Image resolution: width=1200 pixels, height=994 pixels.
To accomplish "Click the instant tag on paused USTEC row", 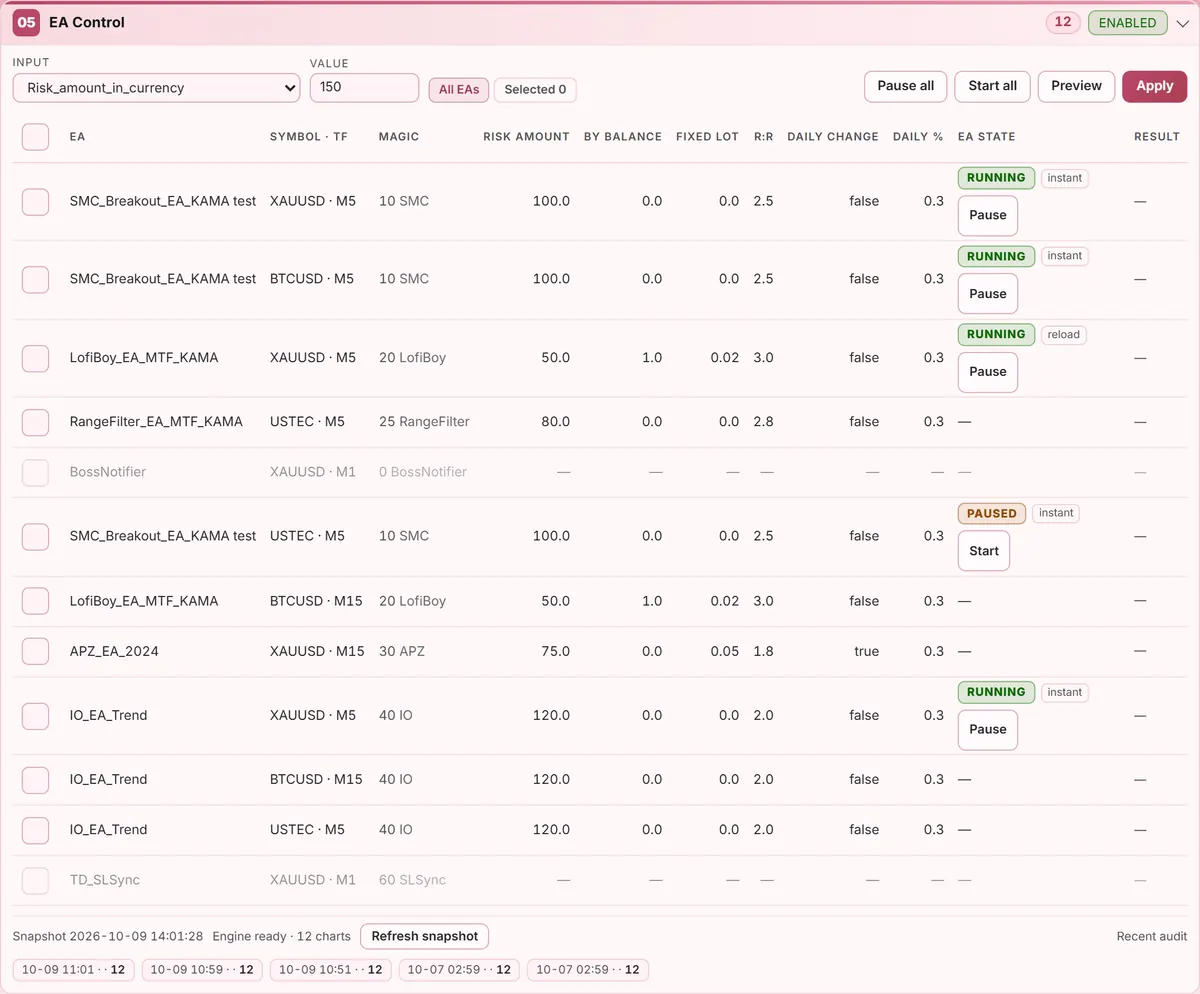I will coord(1056,514).
